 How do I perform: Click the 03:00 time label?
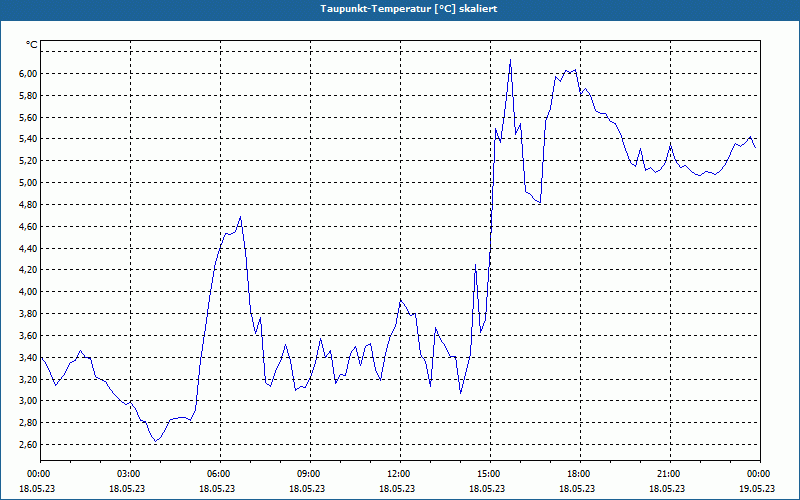tap(131, 474)
